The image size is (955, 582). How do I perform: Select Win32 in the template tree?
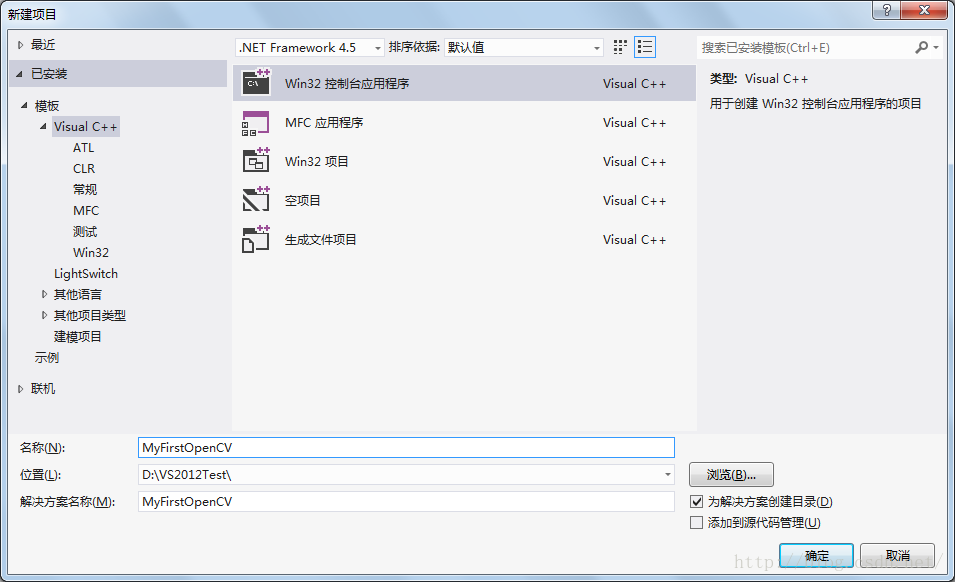91,253
